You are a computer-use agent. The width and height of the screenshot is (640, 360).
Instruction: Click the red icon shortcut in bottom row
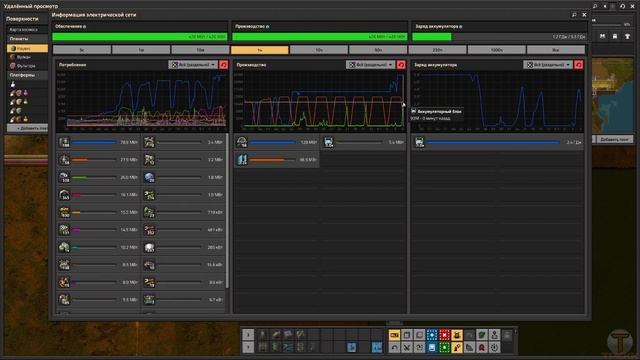pos(482,347)
